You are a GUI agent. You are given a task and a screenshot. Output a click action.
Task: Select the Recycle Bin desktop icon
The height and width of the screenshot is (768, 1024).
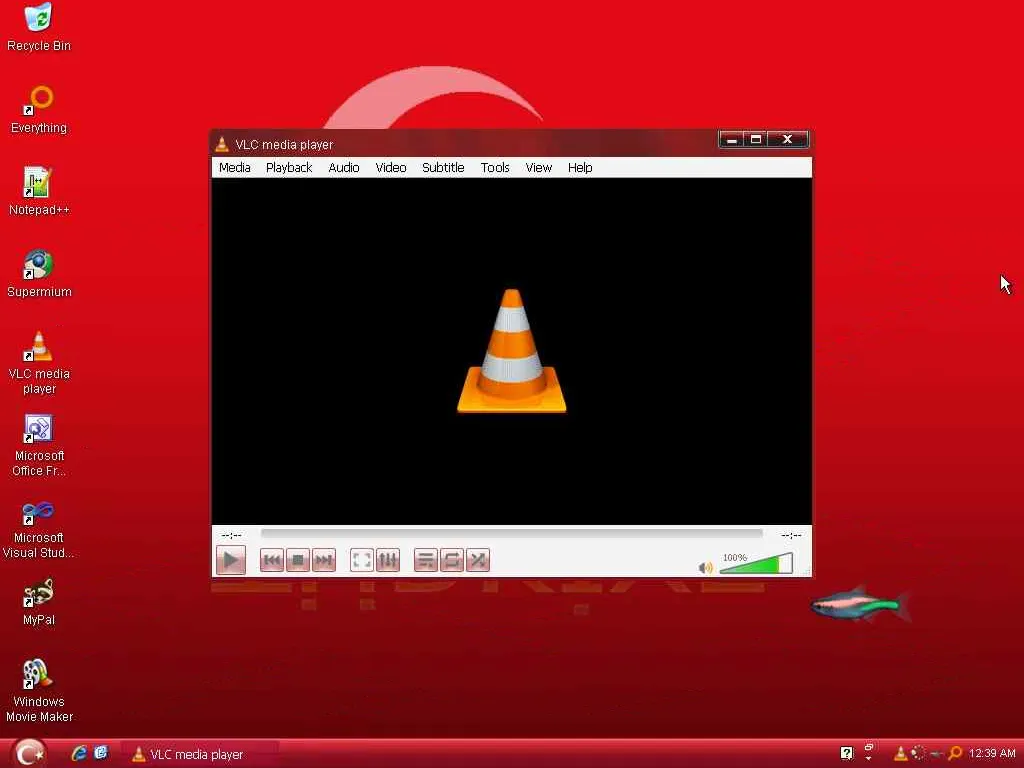[x=39, y=28]
